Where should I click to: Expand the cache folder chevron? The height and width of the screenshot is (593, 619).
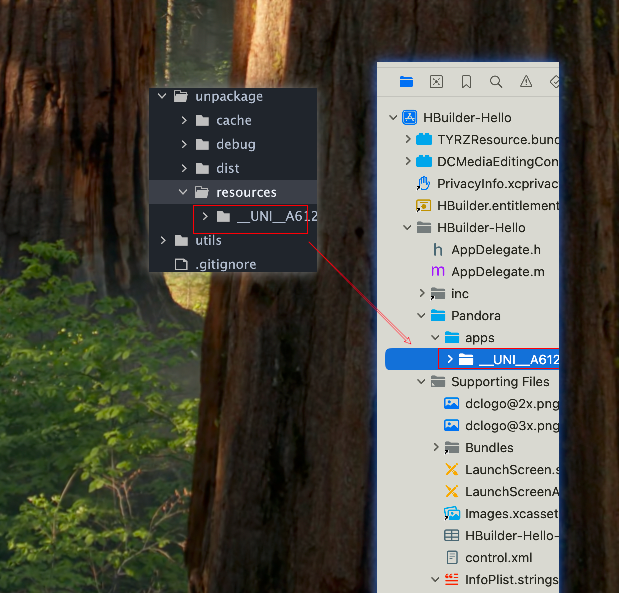pos(184,121)
